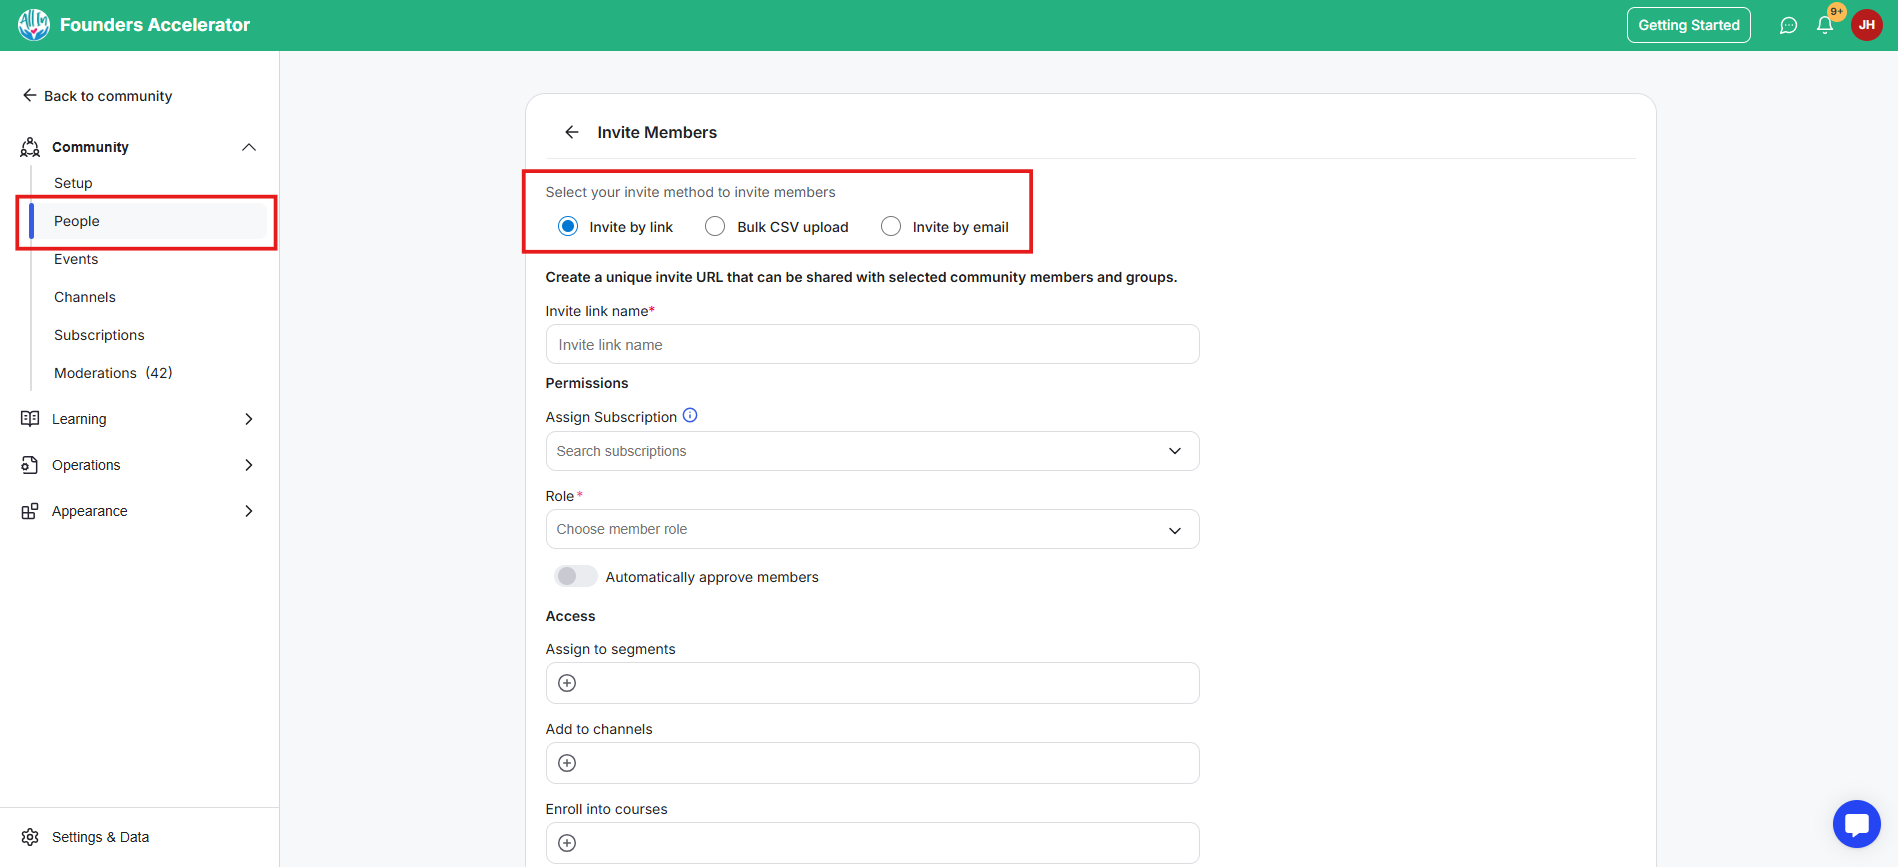
Task: Click the back arrow beside Invite Members
Action: 571,132
